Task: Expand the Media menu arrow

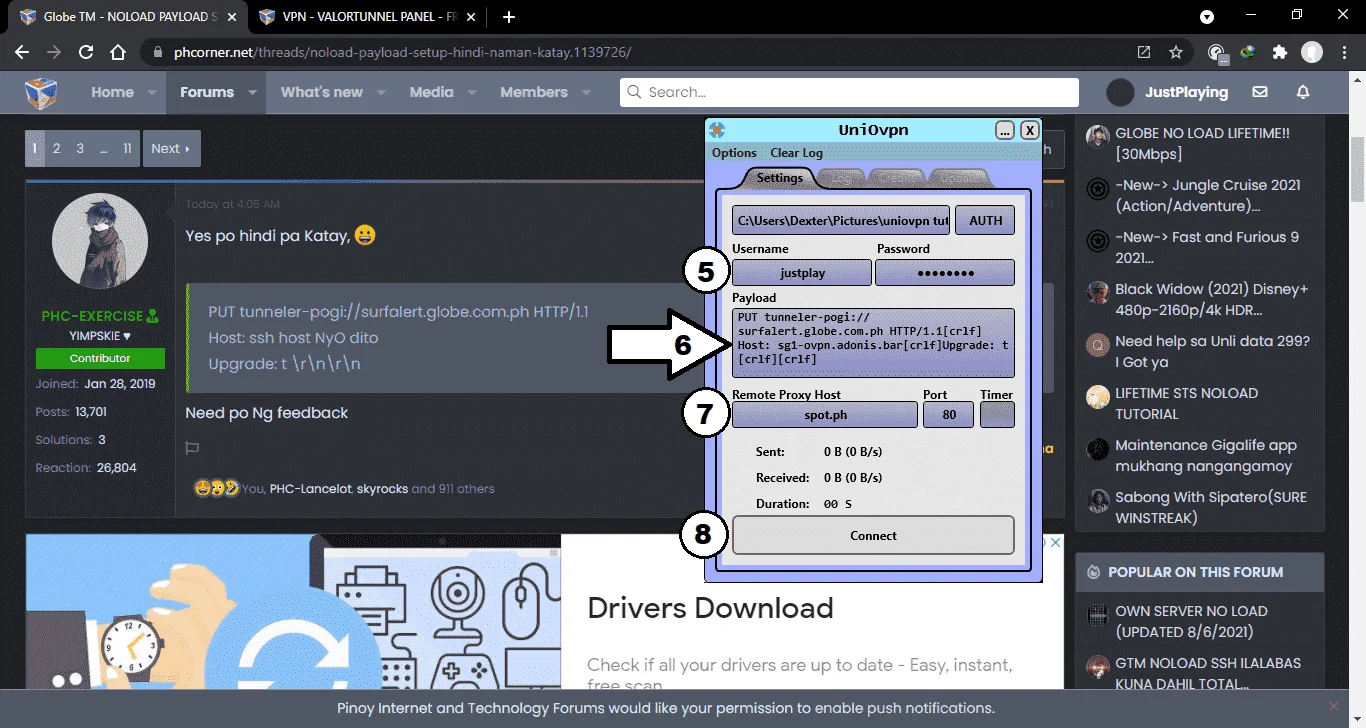Action: (472, 92)
